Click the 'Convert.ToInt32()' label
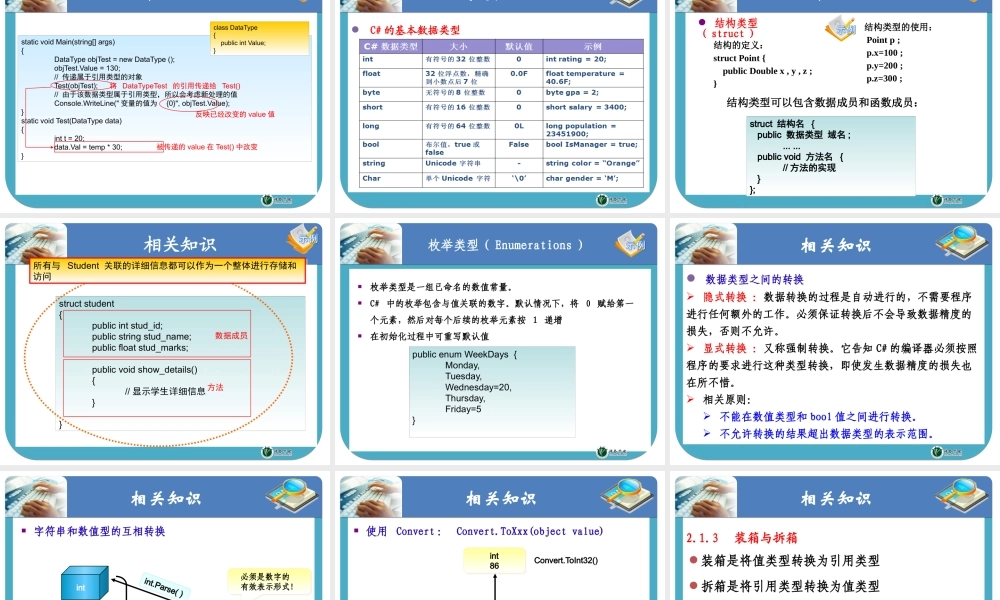Image resolution: width=1000 pixels, height=600 pixels. point(566,560)
